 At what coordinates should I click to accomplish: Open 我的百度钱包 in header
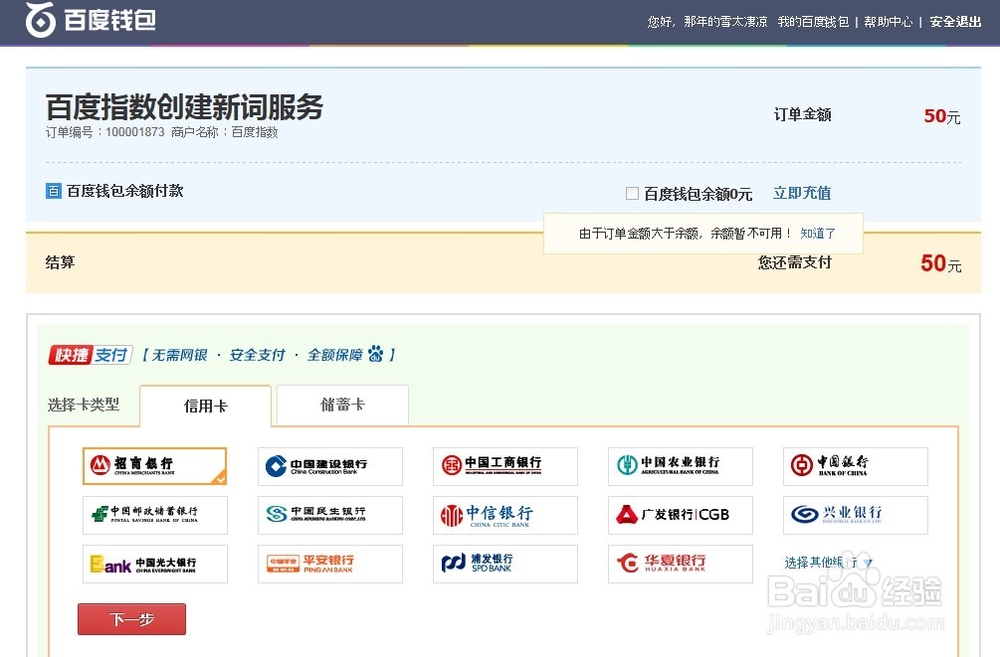[813, 22]
